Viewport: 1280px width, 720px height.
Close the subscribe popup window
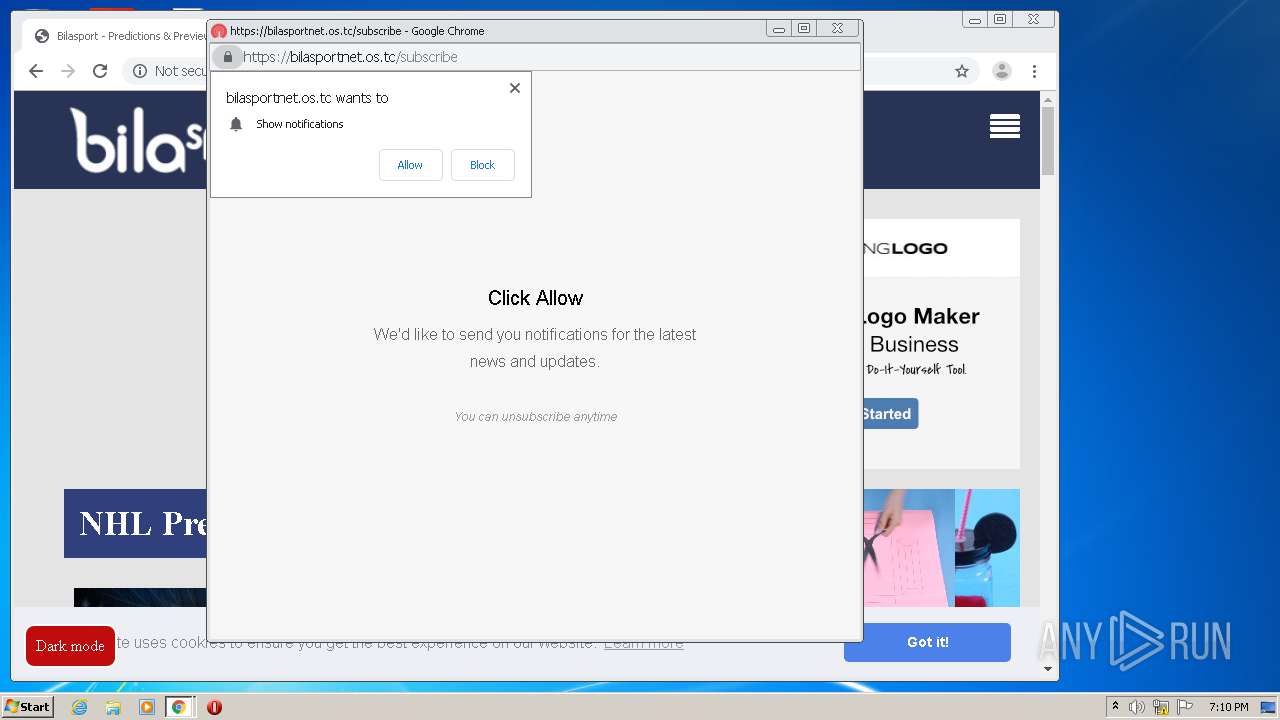837,29
